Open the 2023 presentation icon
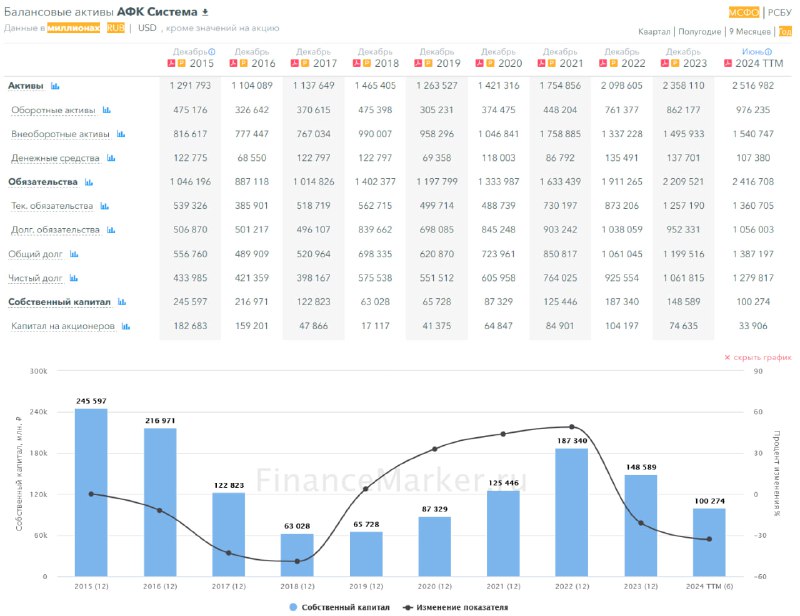The image size is (800, 616). click(x=674, y=63)
